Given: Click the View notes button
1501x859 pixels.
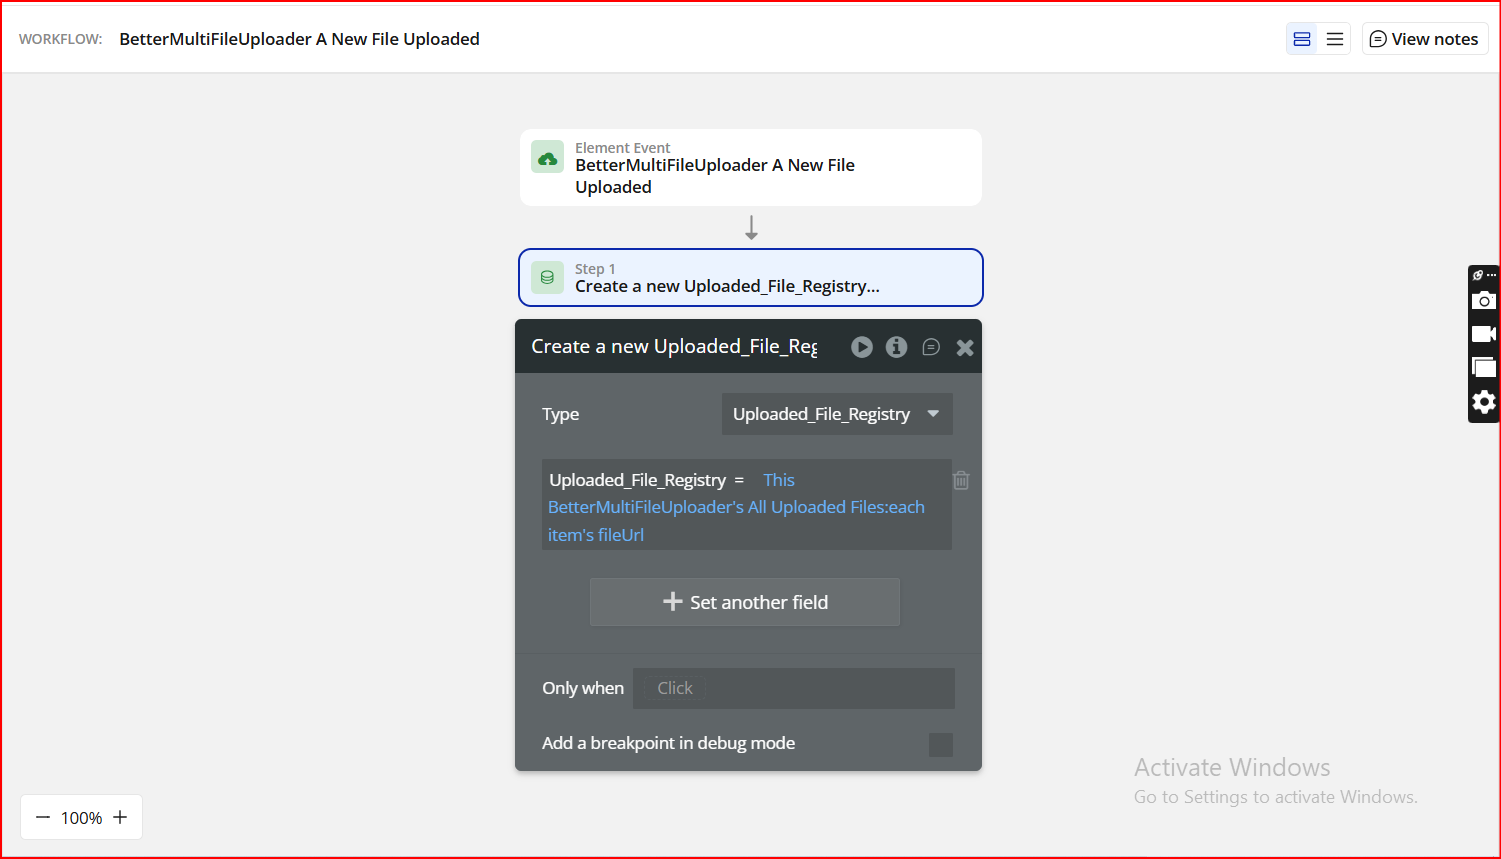Looking at the screenshot, I should point(1424,39).
